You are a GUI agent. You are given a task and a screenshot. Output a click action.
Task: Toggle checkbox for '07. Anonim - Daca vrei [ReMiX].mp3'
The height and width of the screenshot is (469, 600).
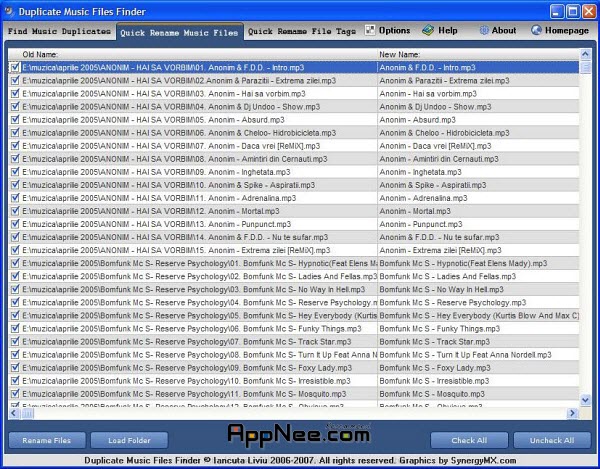pos(15,146)
